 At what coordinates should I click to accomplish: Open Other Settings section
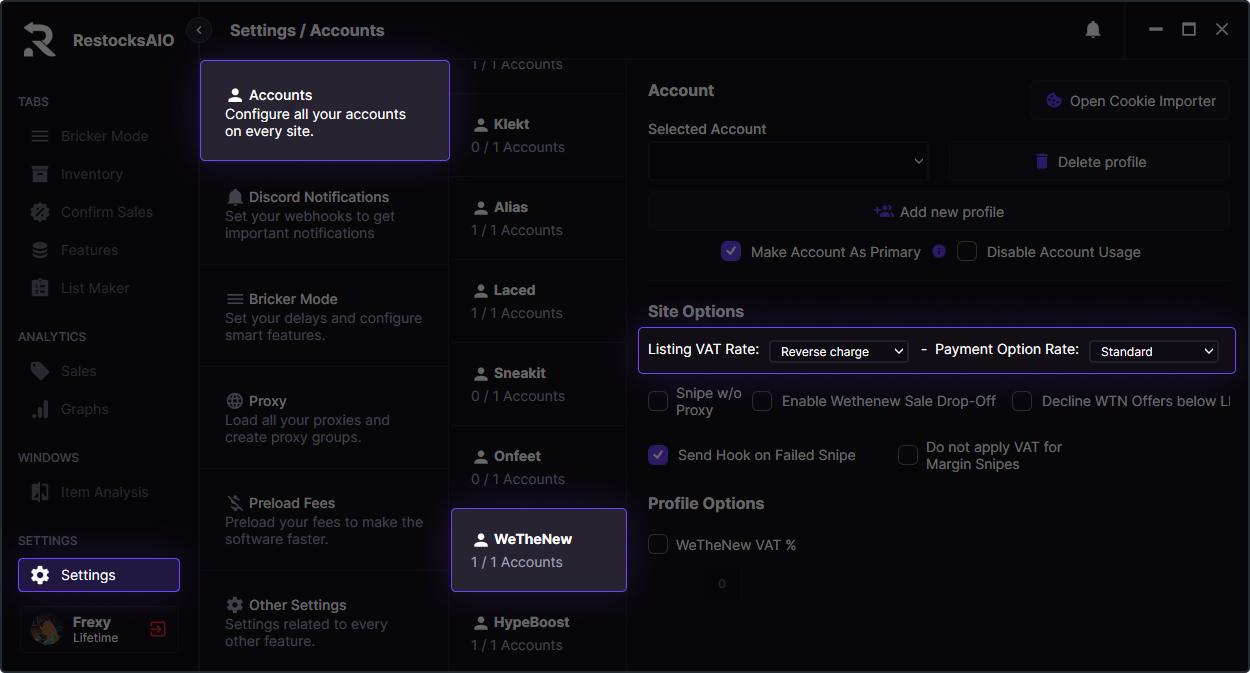(x=325, y=622)
